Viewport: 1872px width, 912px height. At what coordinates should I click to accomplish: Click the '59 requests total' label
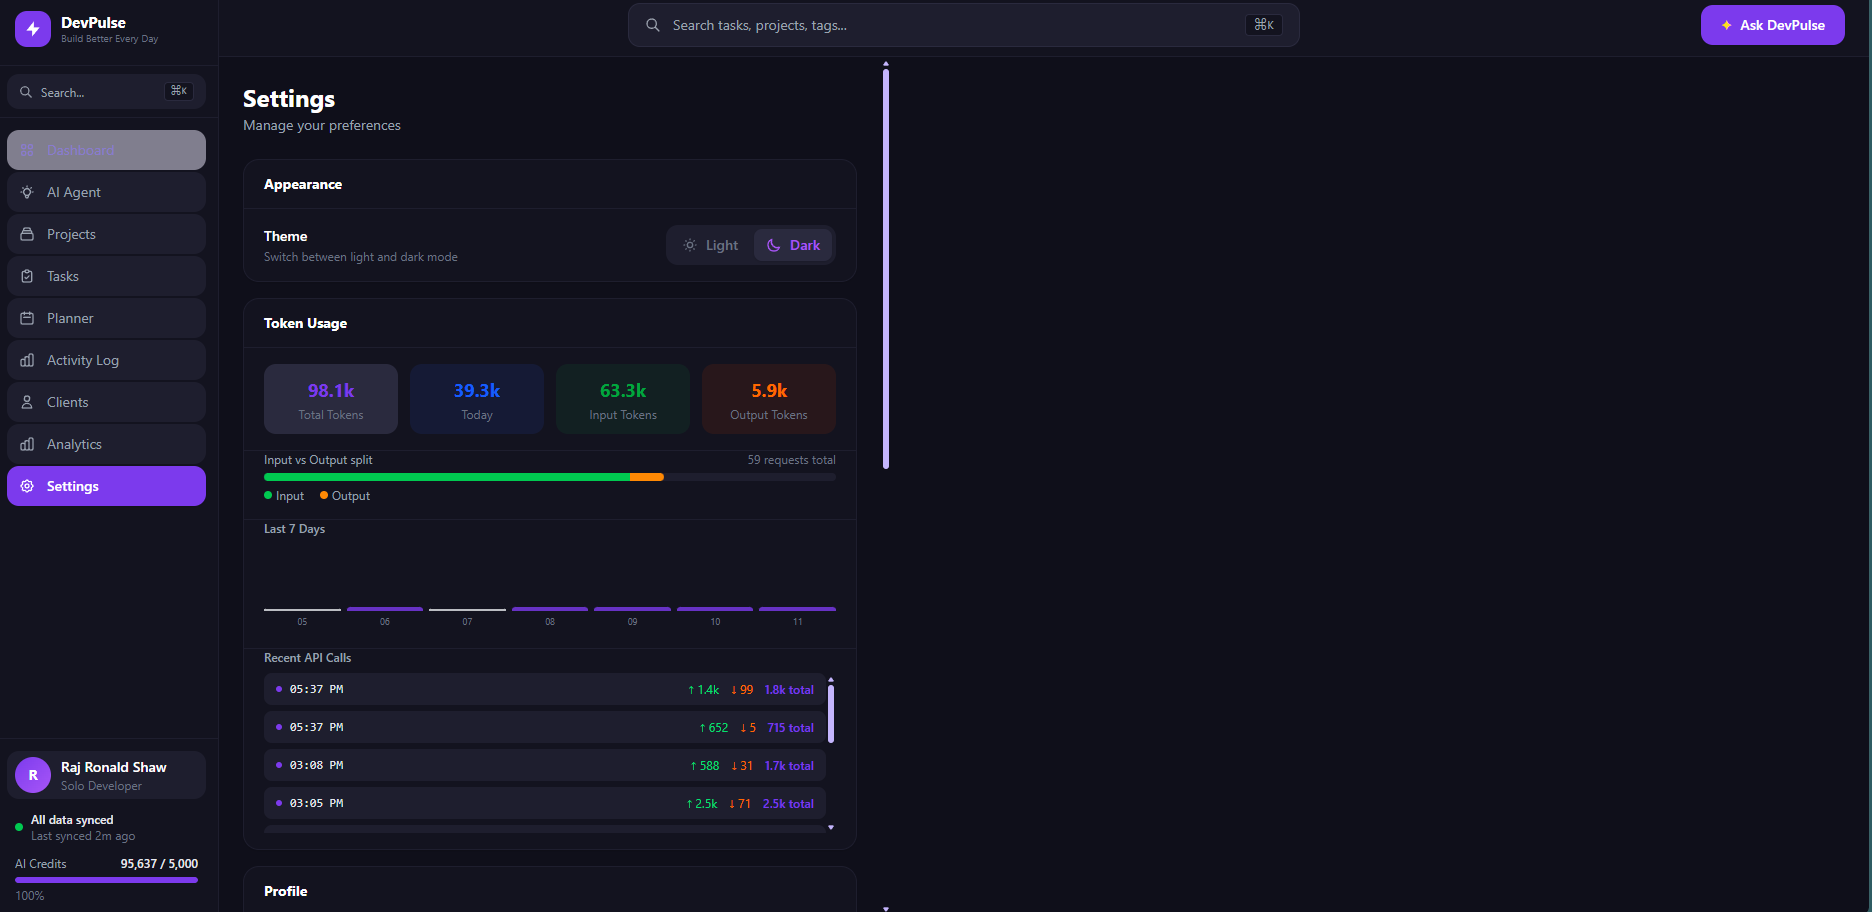pos(792,460)
